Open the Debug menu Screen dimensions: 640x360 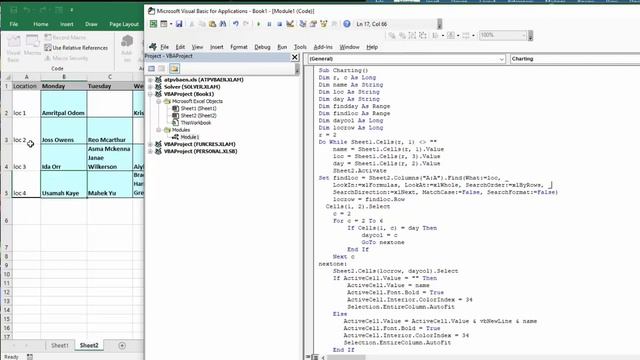pos(262,47)
